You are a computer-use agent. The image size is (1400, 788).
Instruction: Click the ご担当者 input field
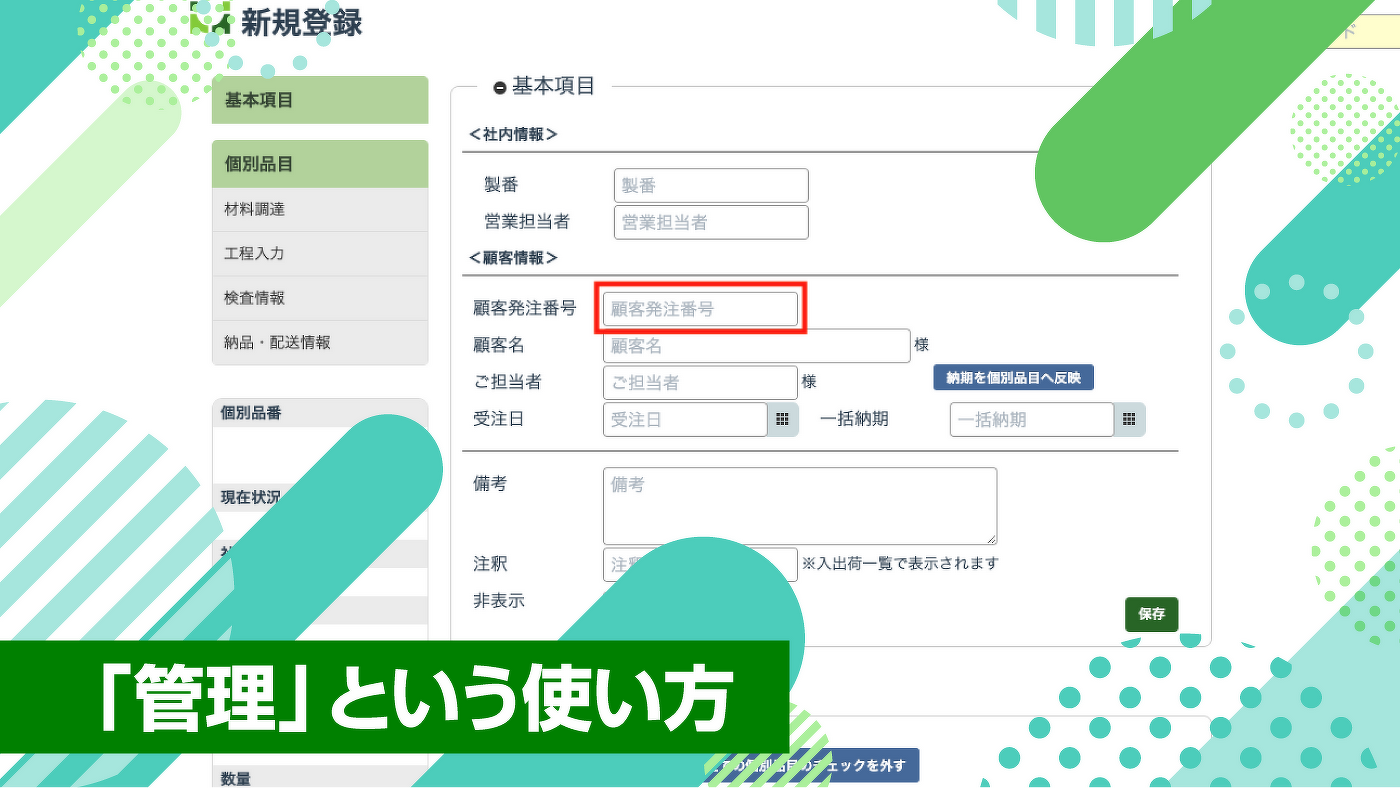pyautogui.click(x=699, y=383)
